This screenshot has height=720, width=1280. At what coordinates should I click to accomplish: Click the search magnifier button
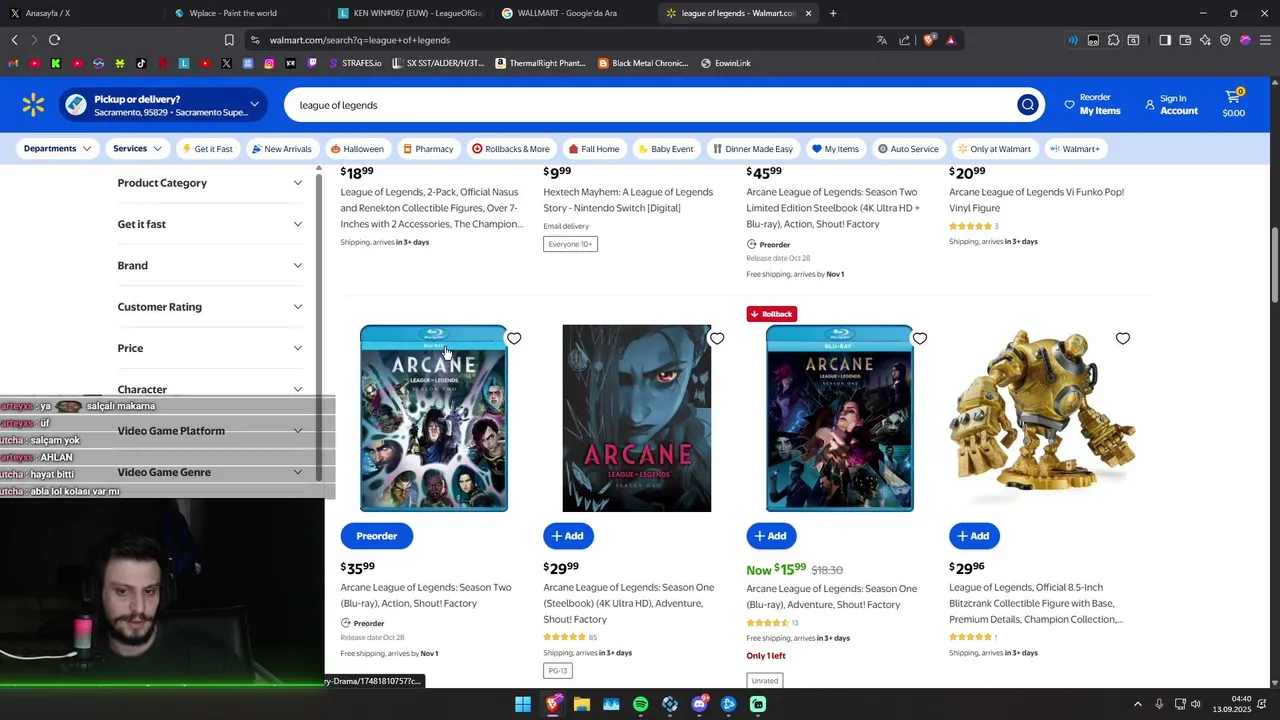(1027, 105)
